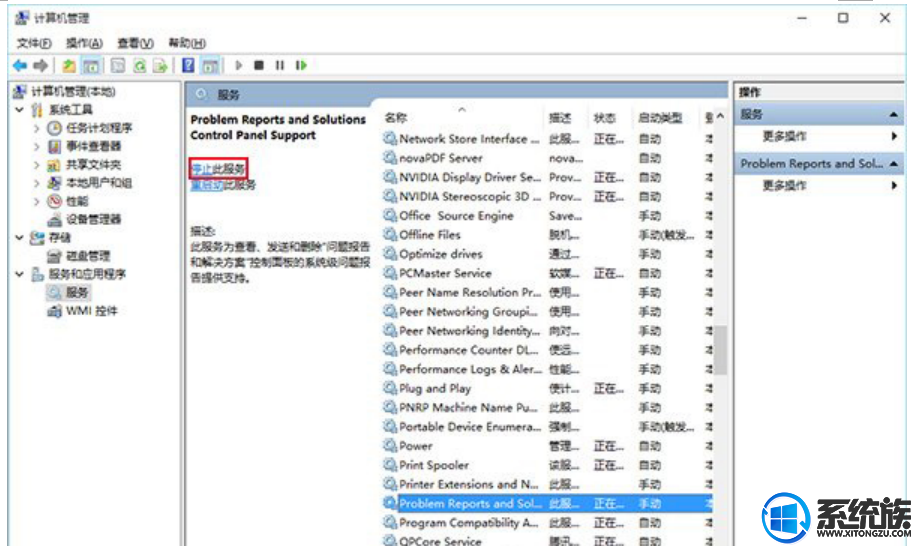
Task: Open the Help question mark toolbar icon
Action: pyautogui.click(x=188, y=65)
